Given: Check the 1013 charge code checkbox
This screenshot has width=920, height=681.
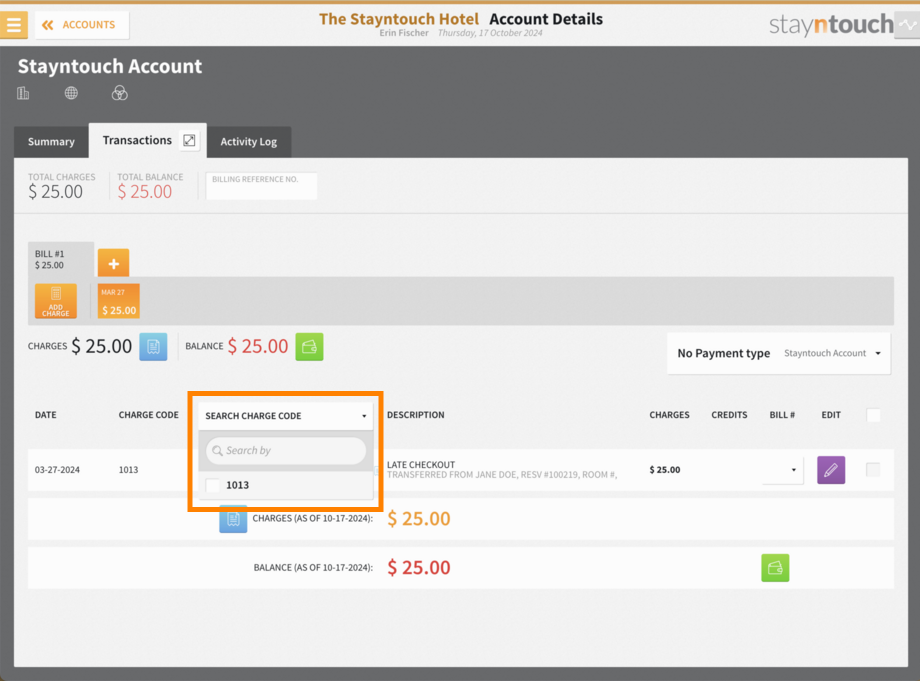Looking at the screenshot, I should point(212,485).
